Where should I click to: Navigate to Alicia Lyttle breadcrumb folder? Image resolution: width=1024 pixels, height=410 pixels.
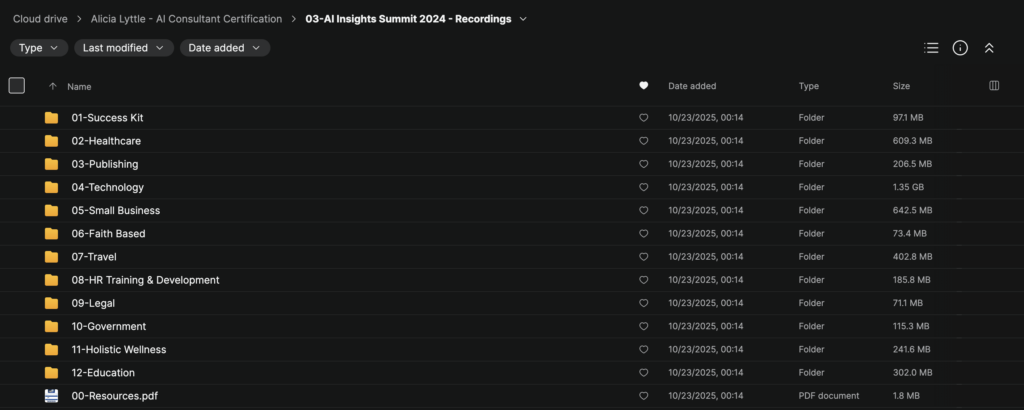click(193, 19)
